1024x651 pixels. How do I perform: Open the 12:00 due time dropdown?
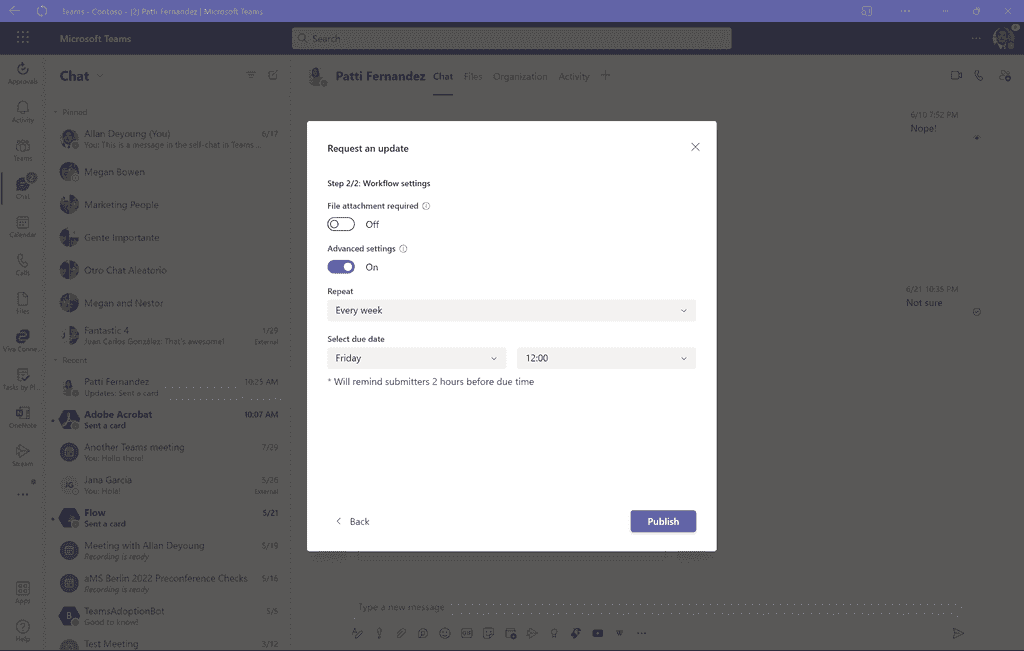pos(606,358)
